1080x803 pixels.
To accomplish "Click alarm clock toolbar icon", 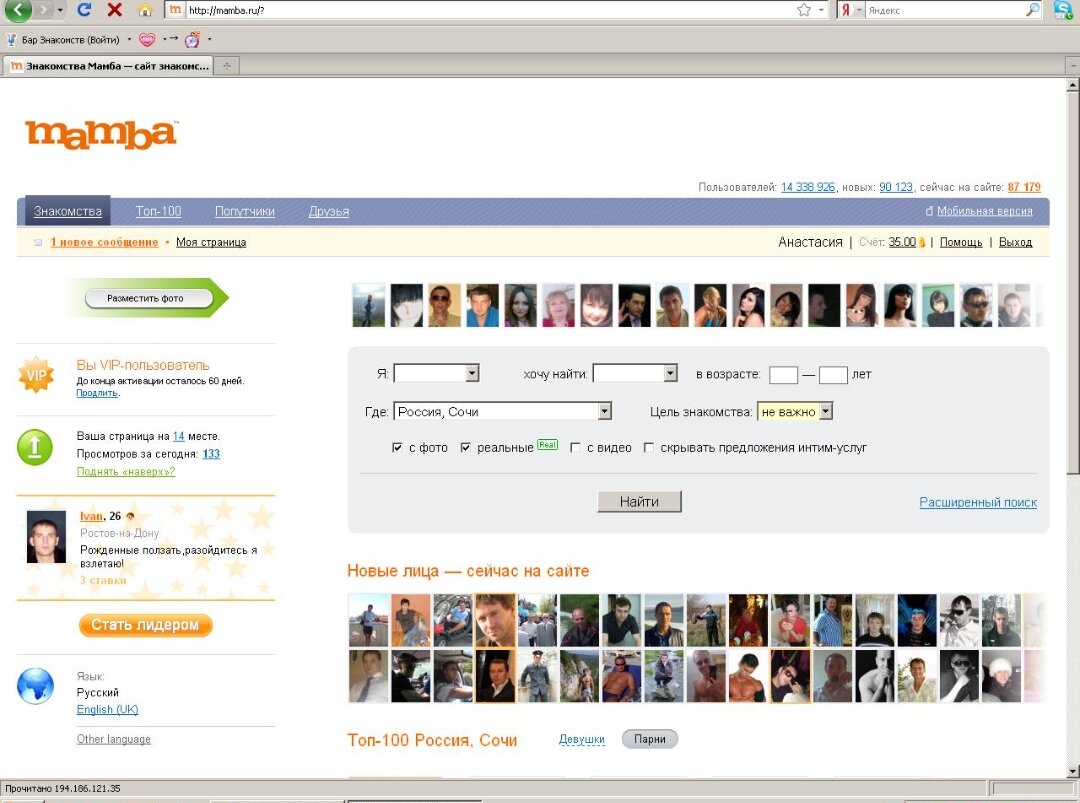I will coord(192,39).
